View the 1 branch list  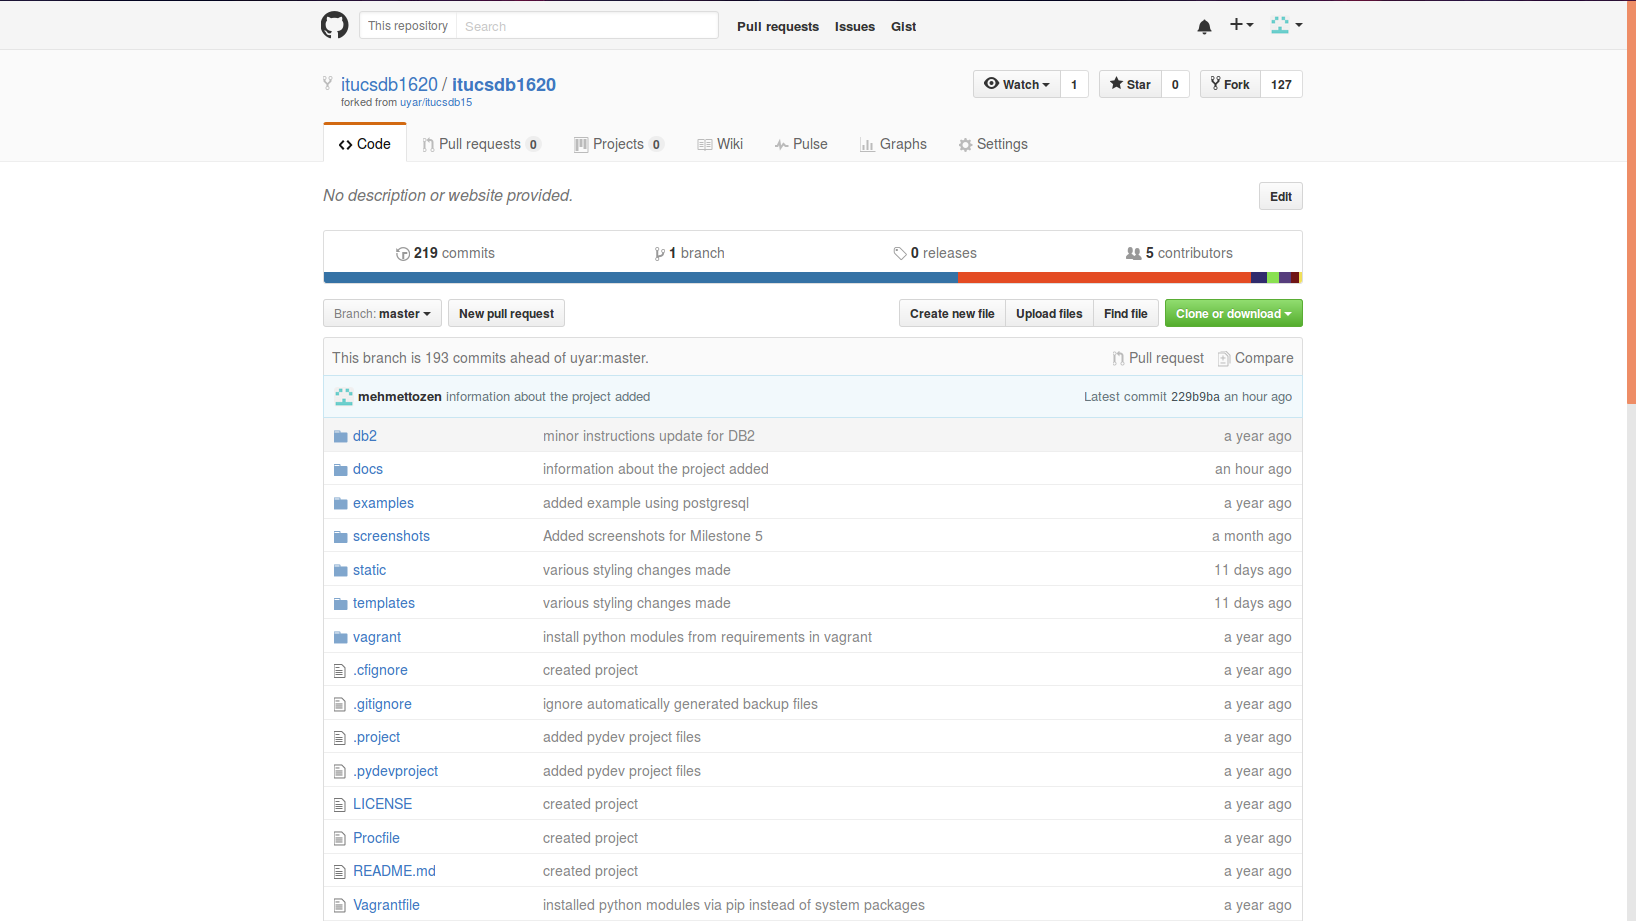689,253
